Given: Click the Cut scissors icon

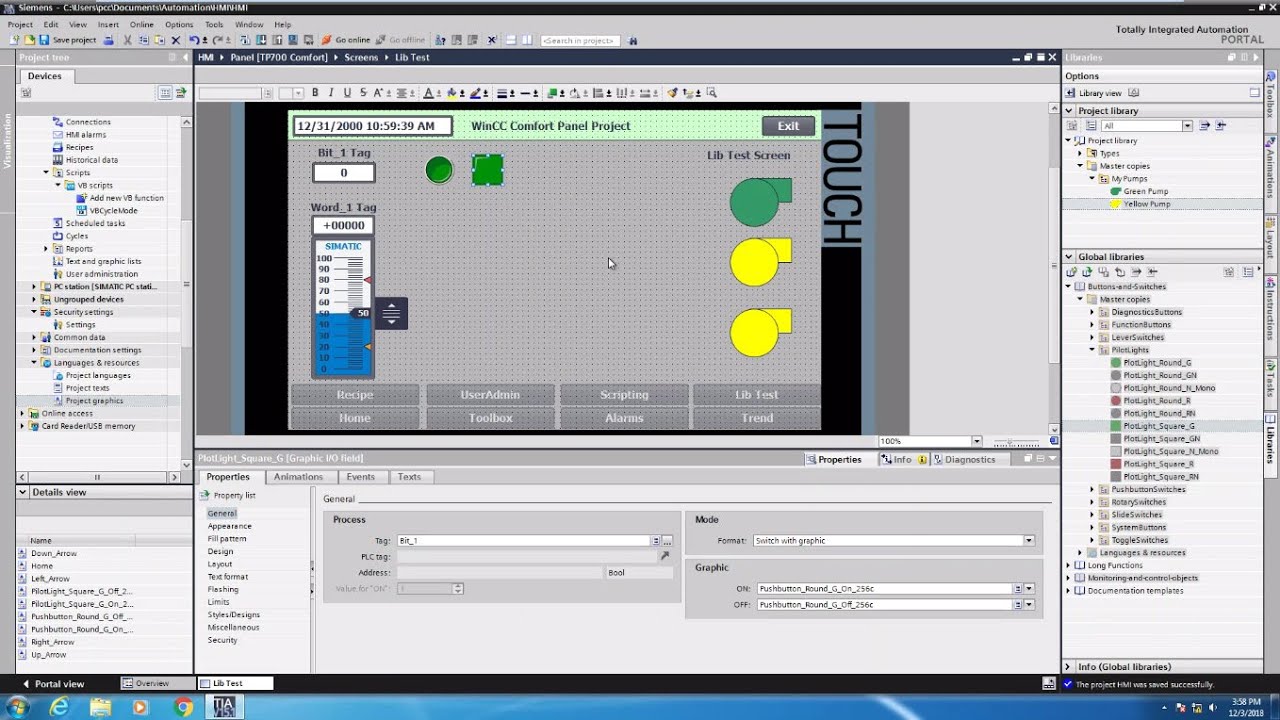Looking at the screenshot, I should [x=127, y=40].
